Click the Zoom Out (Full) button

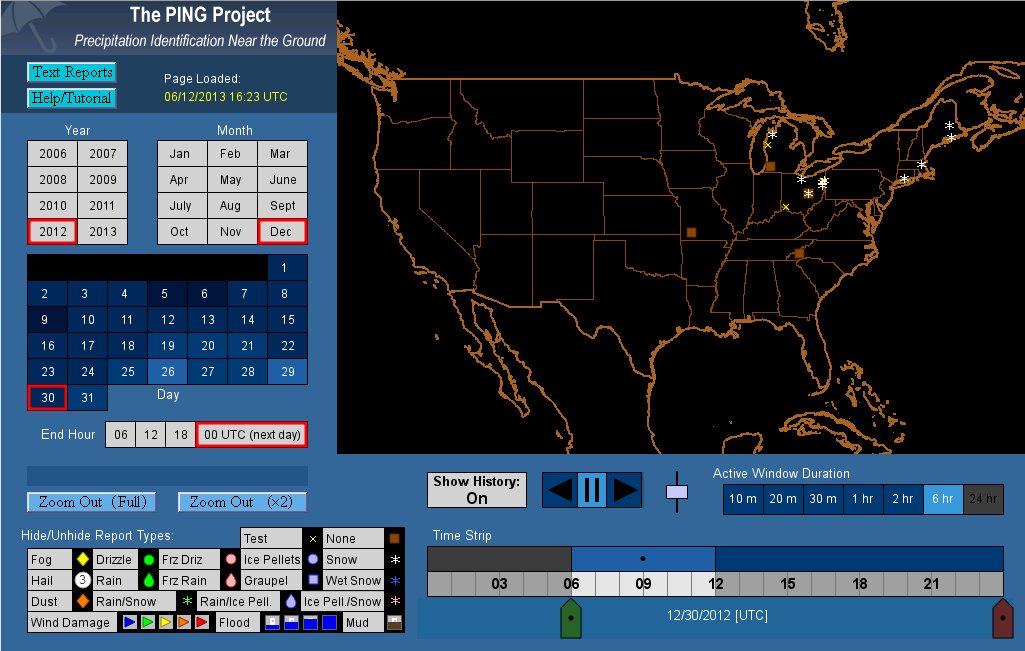(87, 502)
